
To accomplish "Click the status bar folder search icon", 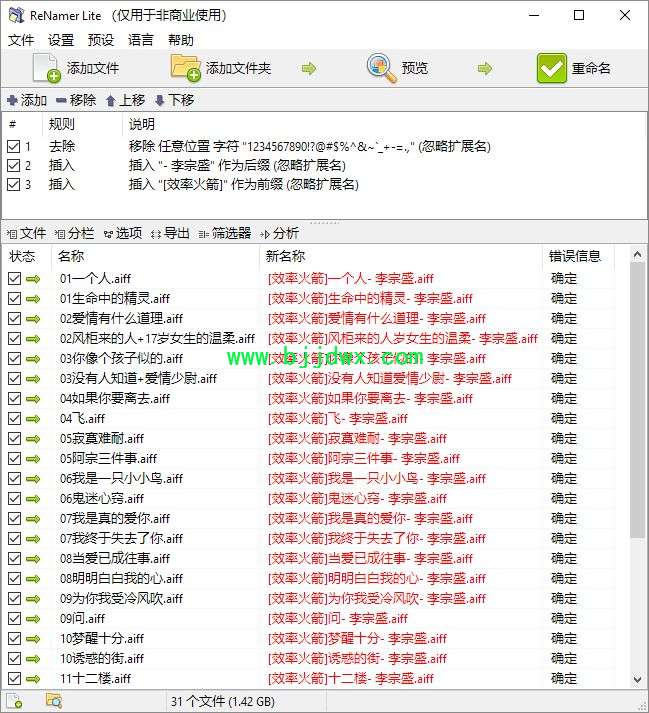I will tap(54, 701).
